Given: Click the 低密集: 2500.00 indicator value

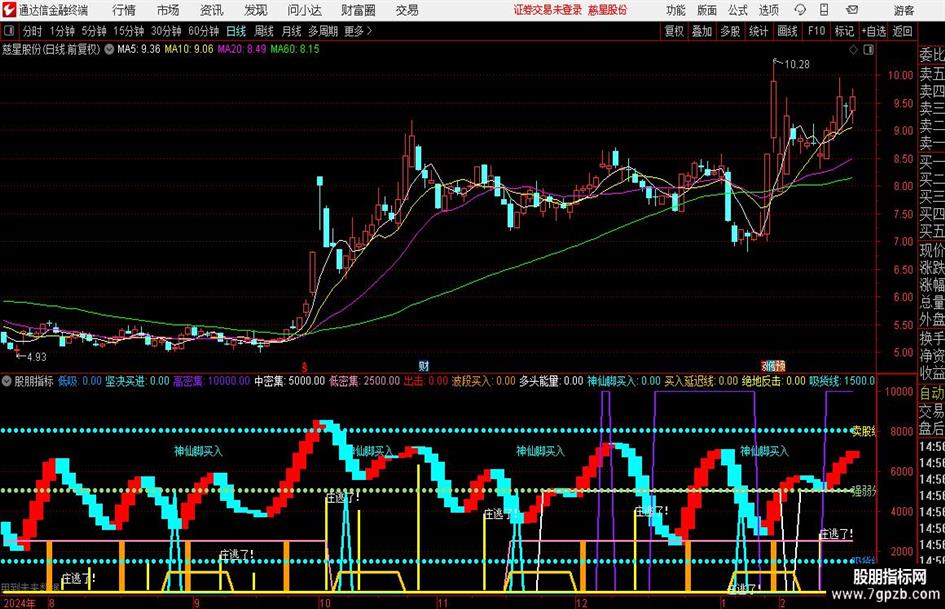Looking at the screenshot, I should click(364, 381).
